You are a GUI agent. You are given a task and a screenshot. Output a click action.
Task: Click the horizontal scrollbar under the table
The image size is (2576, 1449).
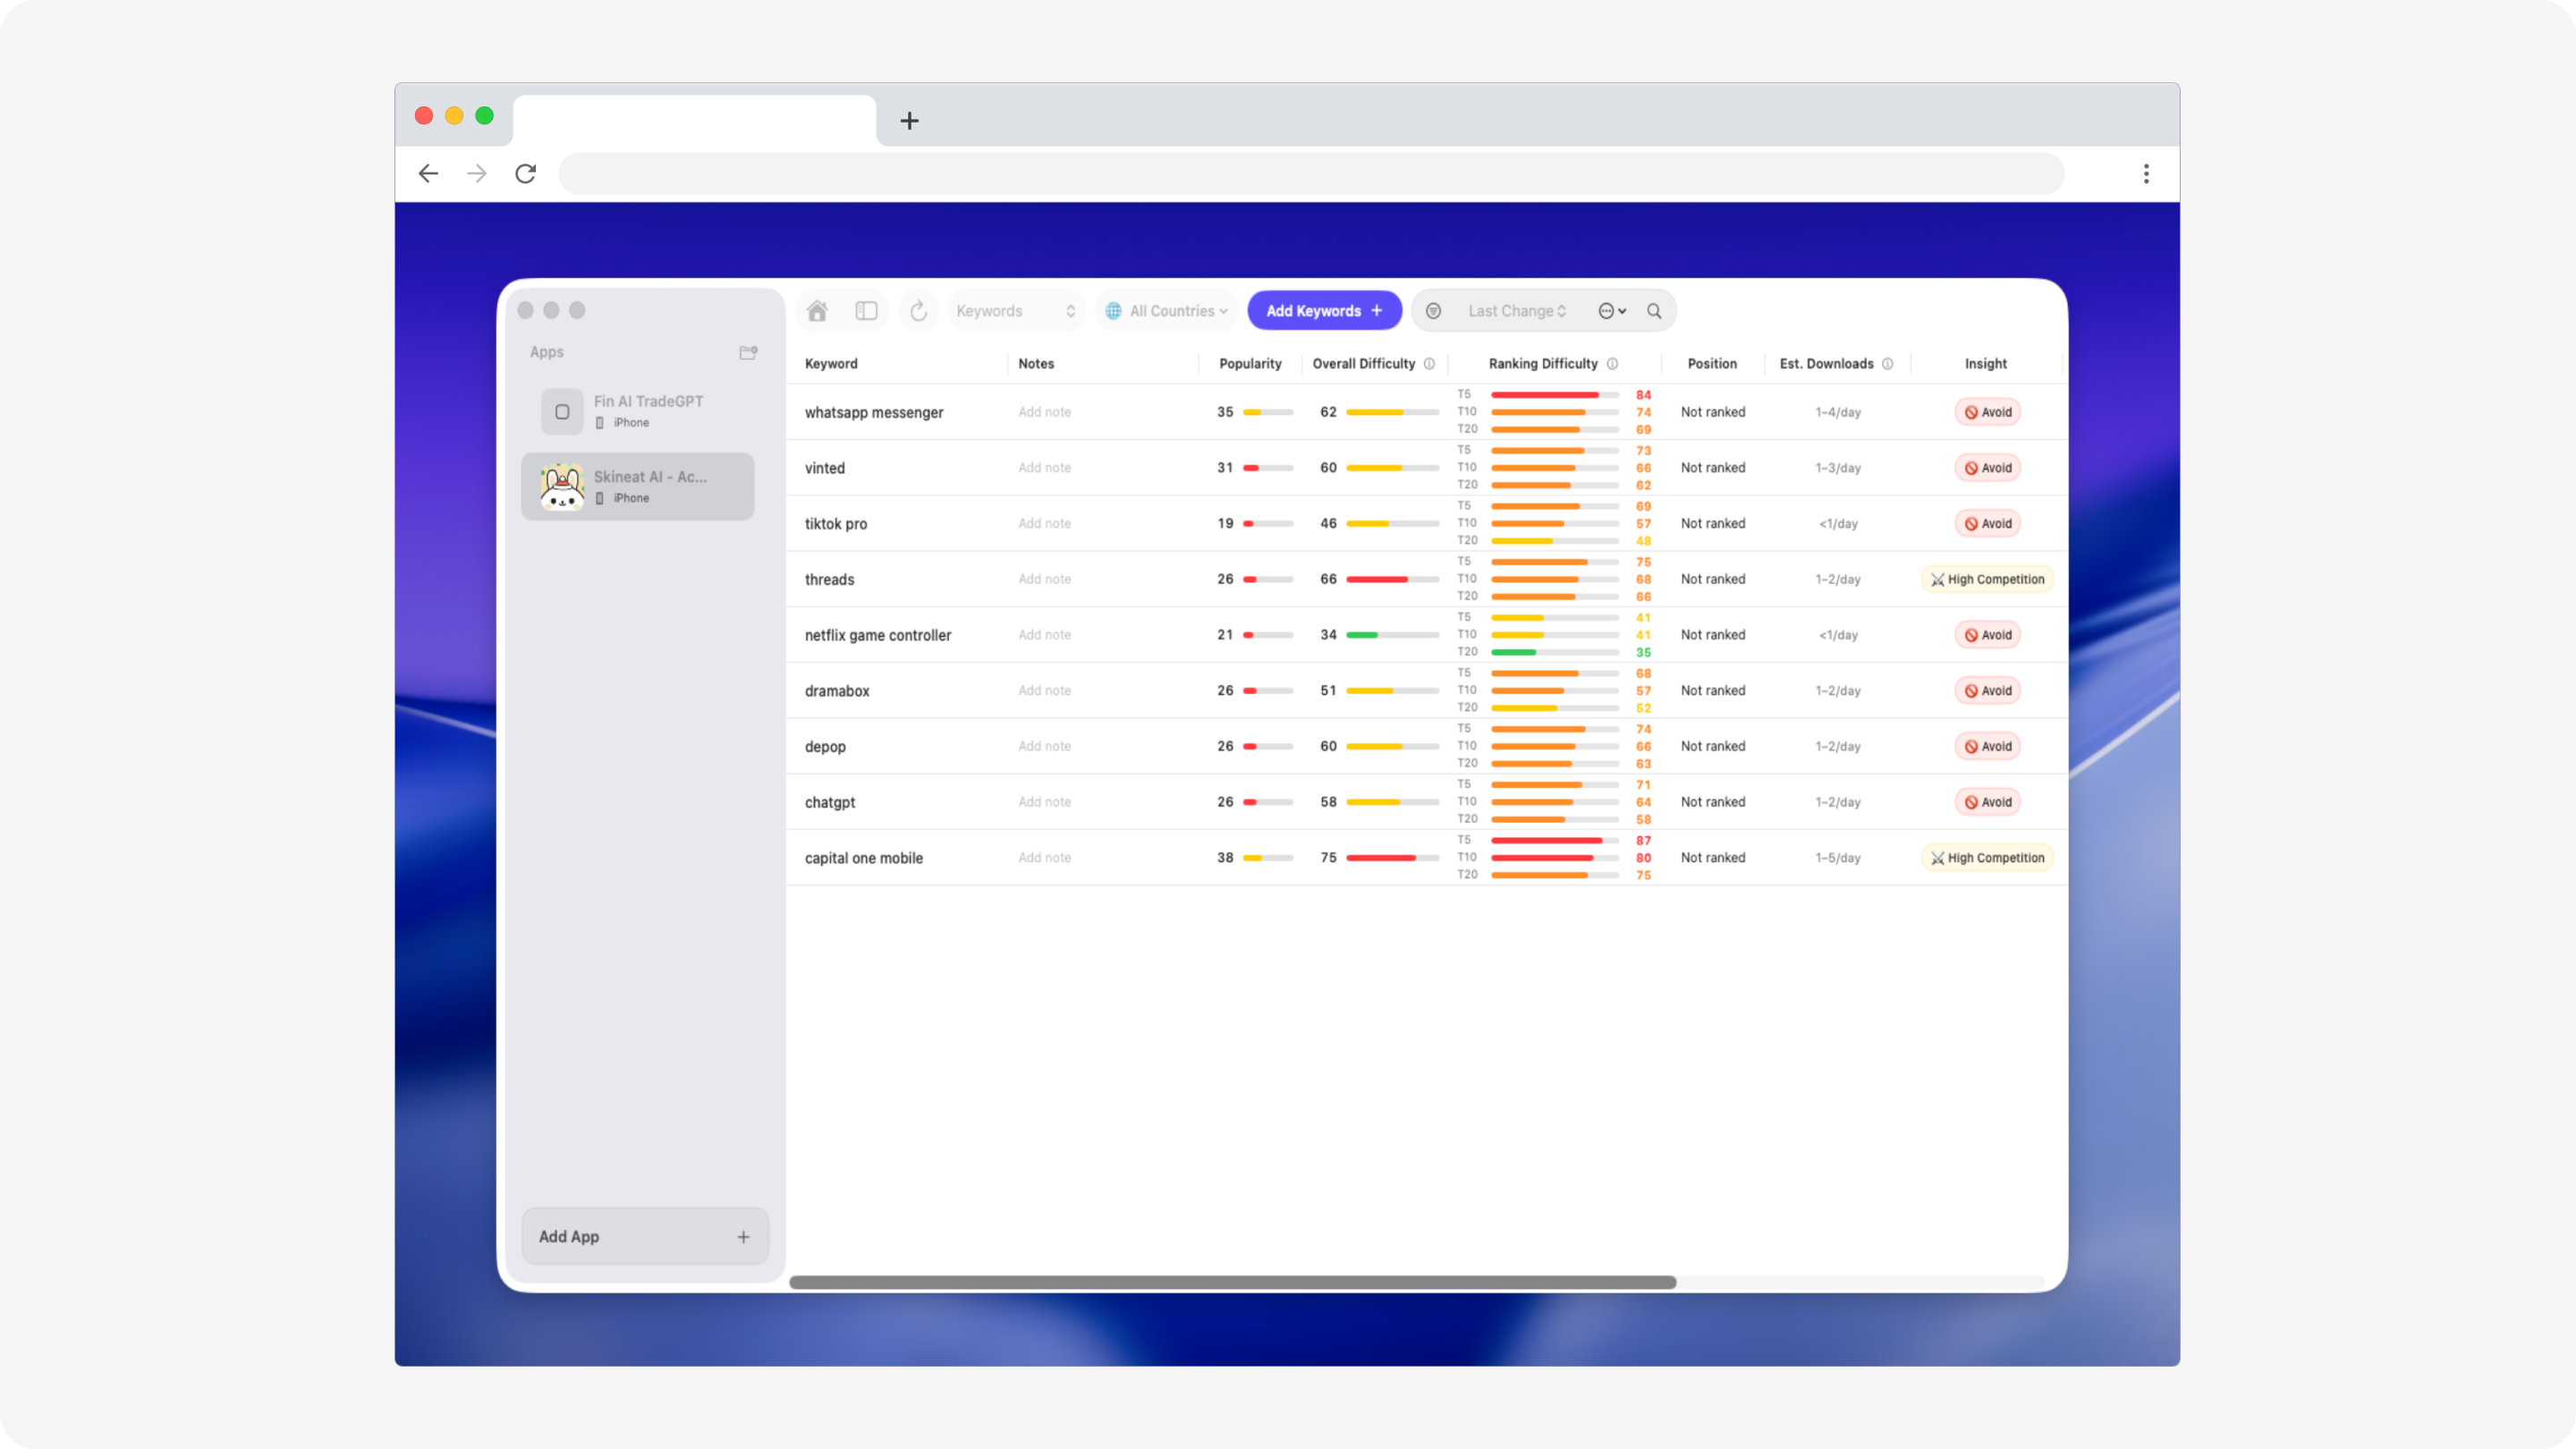pos(1232,1282)
